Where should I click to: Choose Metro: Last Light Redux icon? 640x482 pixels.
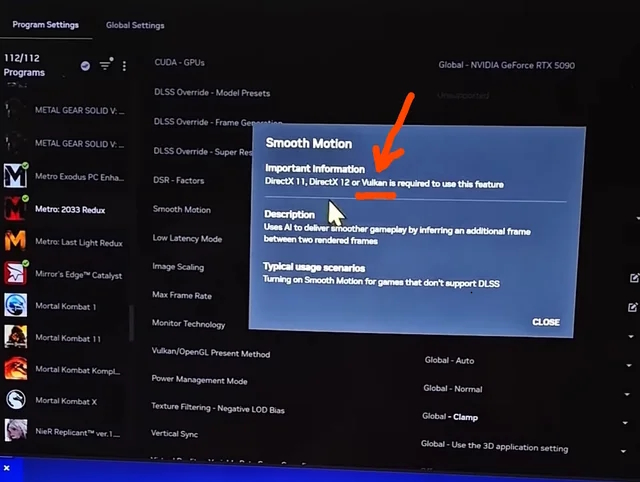pyautogui.click(x=15, y=241)
